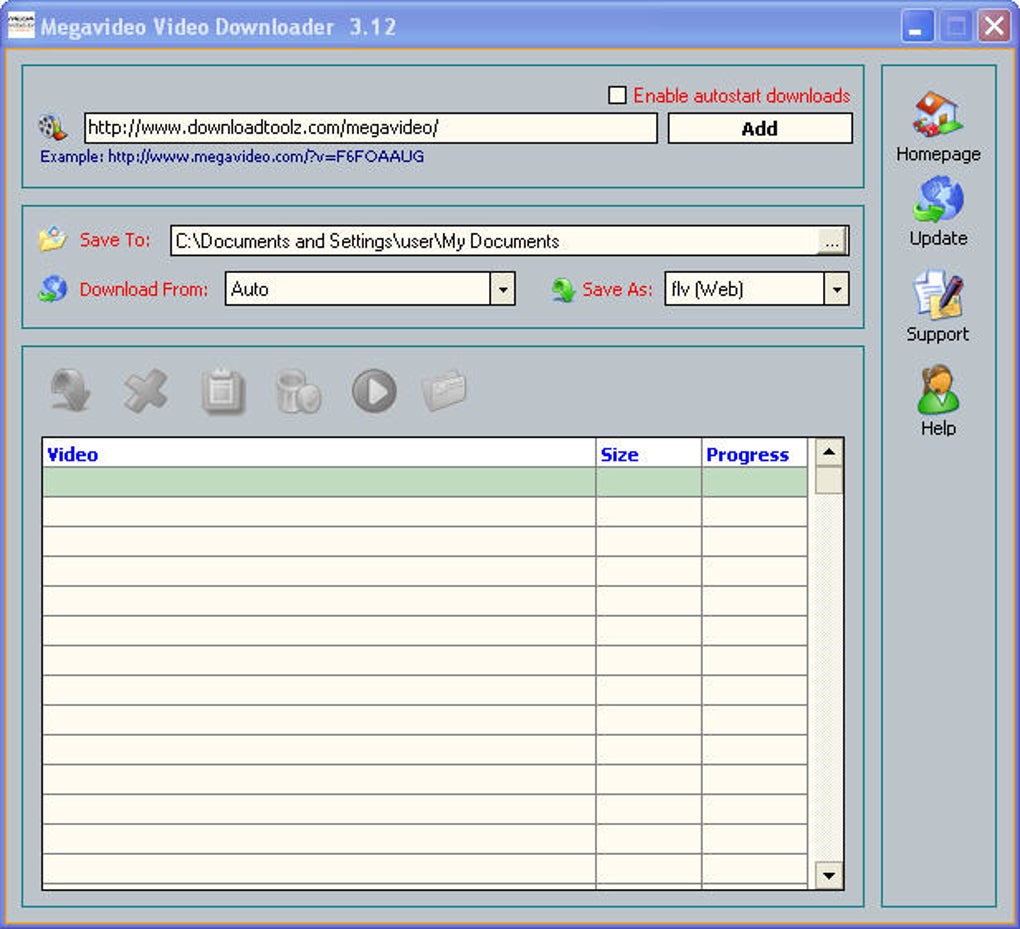Browse for save folder with the ... button
The image size is (1020, 929).
click(x=832, y=241)
